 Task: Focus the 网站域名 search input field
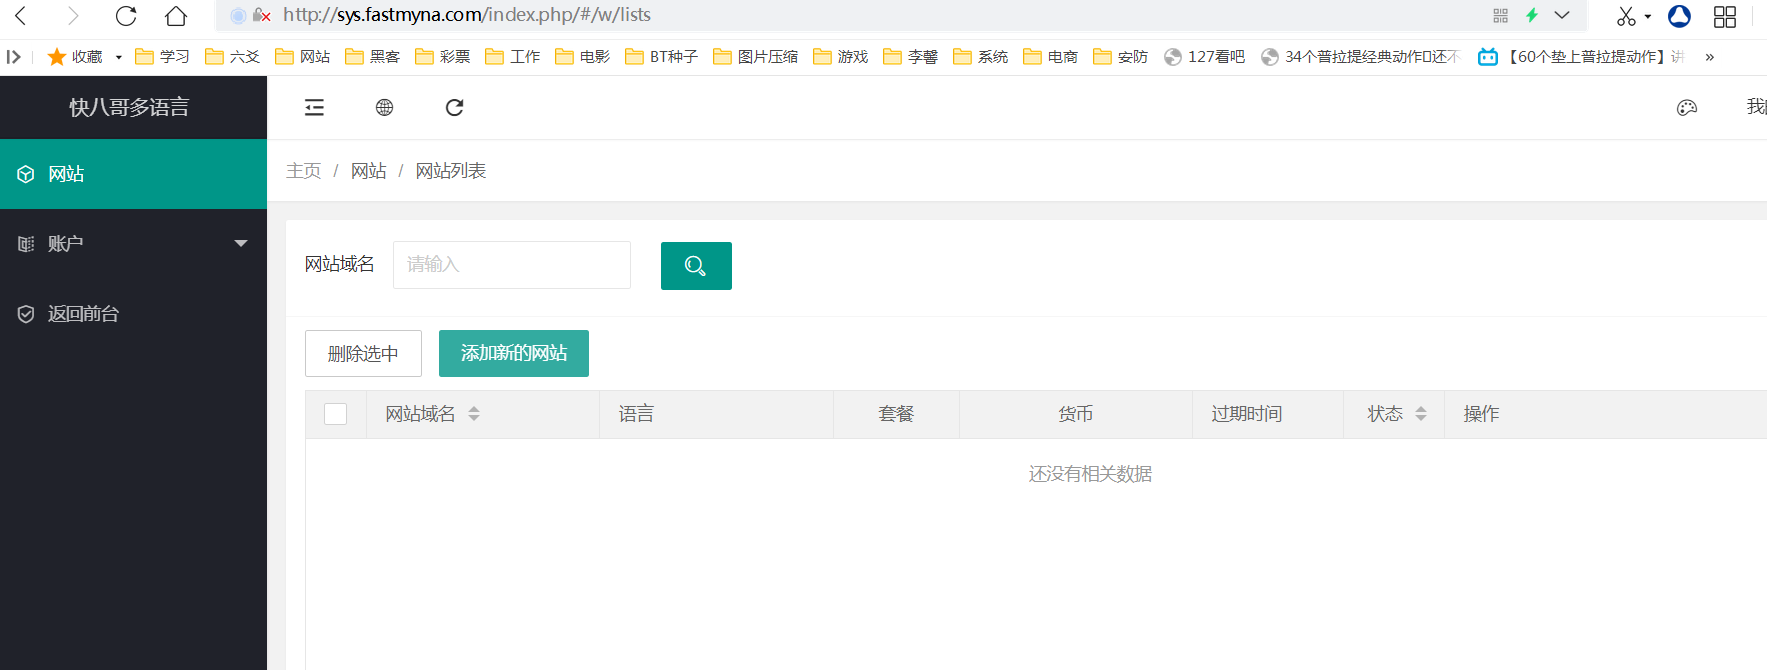tap(511, 265)
